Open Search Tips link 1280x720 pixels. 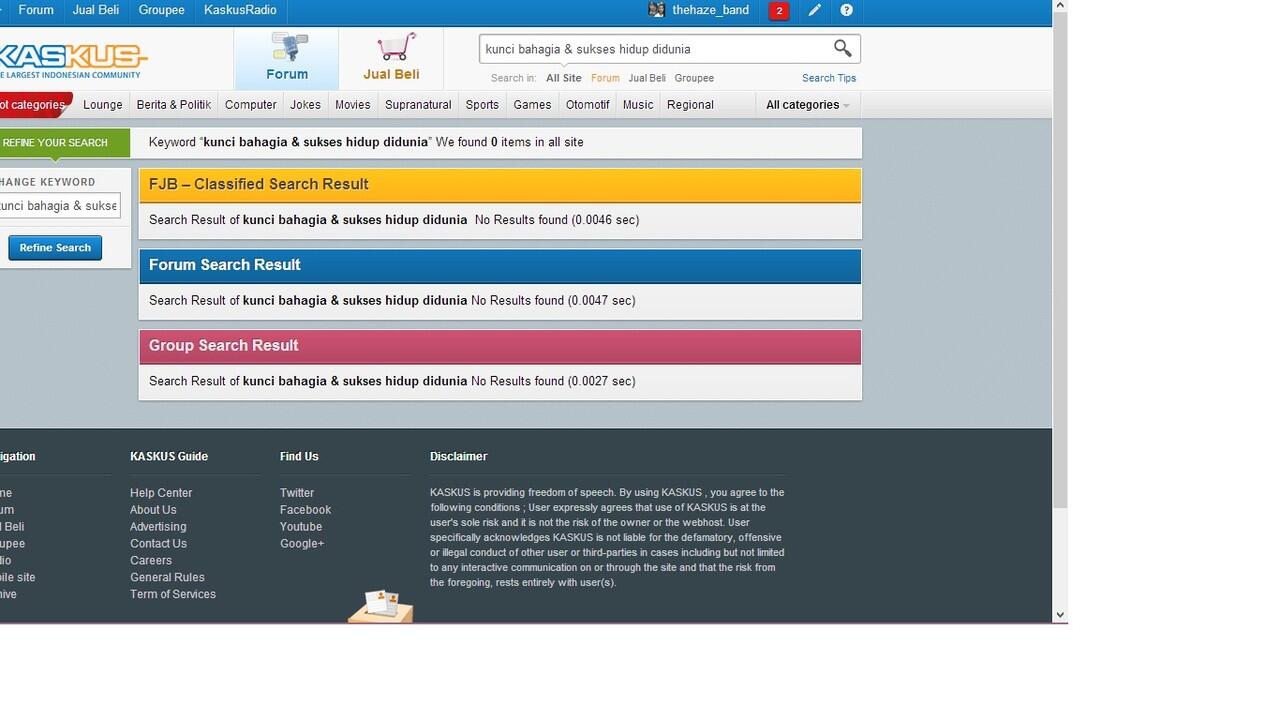coord(829,78)
